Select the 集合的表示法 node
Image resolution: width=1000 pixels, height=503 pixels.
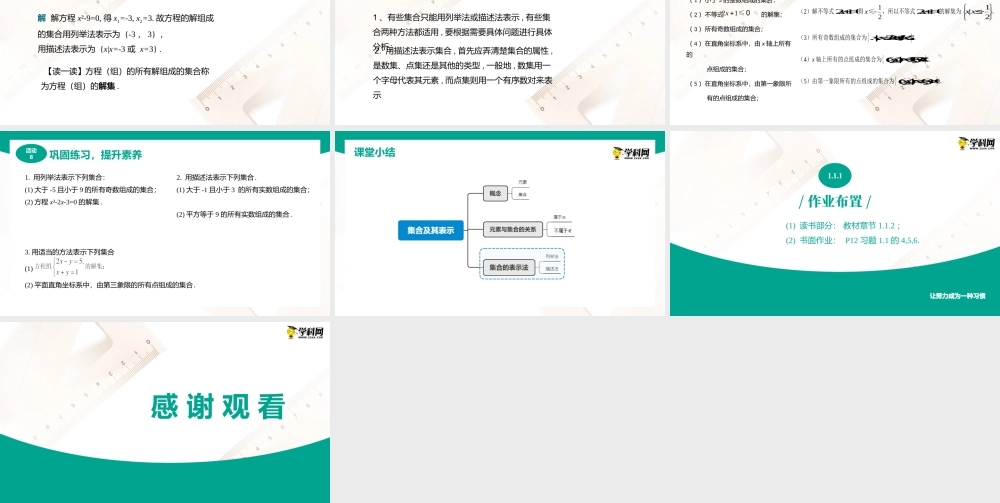point(508,268)
